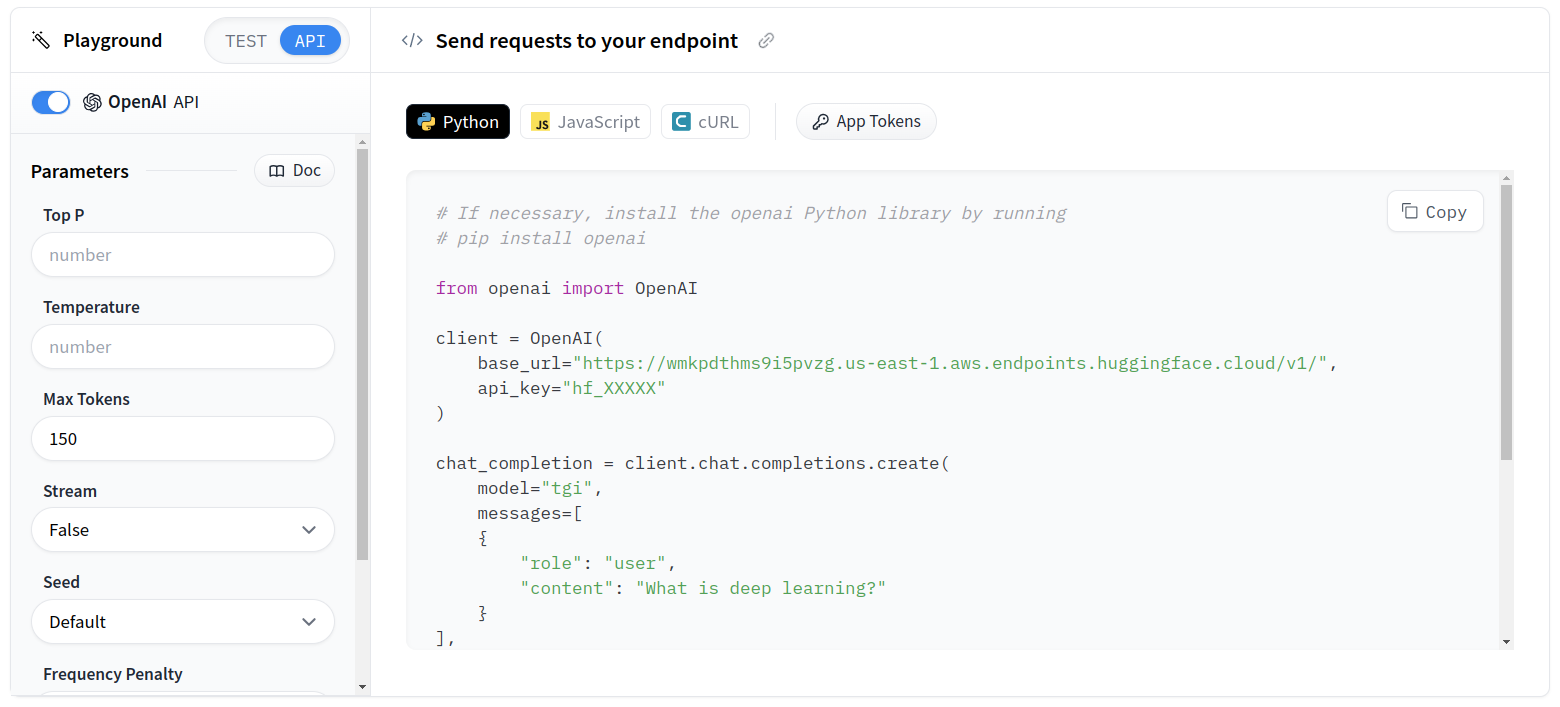Click the copy icon in code block
Image resolution: width=1560 pixels, height=707 pixels.
tap(1410, 211)
